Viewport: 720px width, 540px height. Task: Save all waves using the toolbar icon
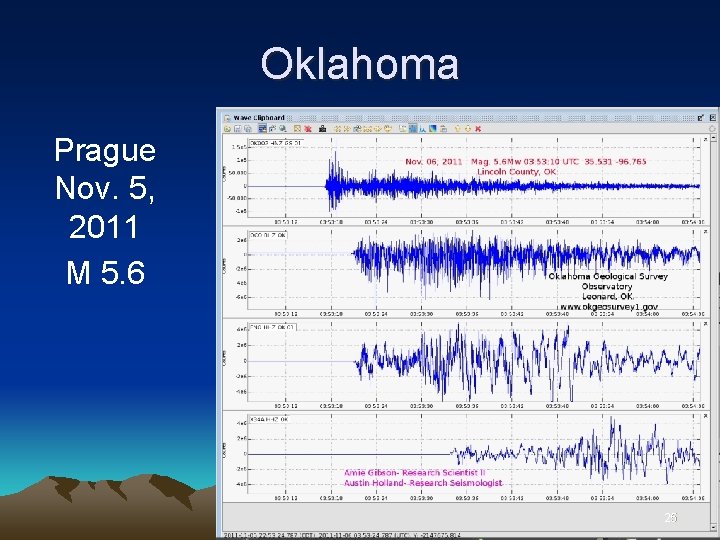tap(248, 129)
